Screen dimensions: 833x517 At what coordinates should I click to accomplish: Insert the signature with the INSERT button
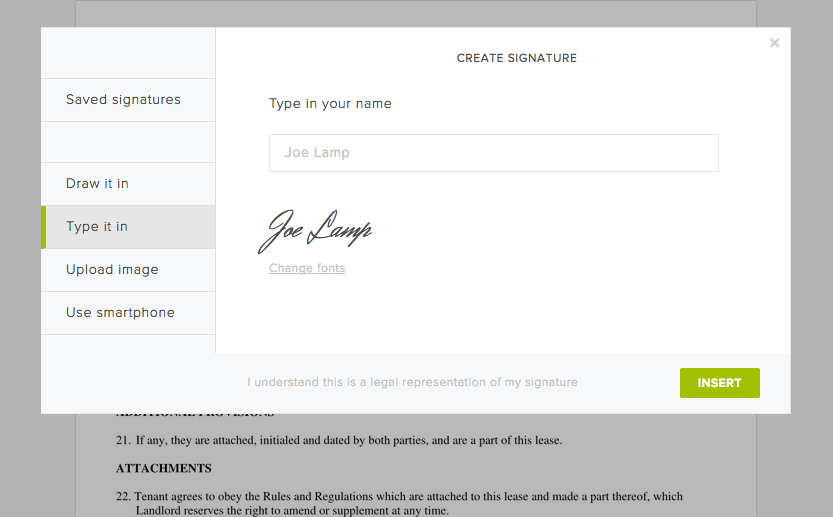tap(719, 383)
